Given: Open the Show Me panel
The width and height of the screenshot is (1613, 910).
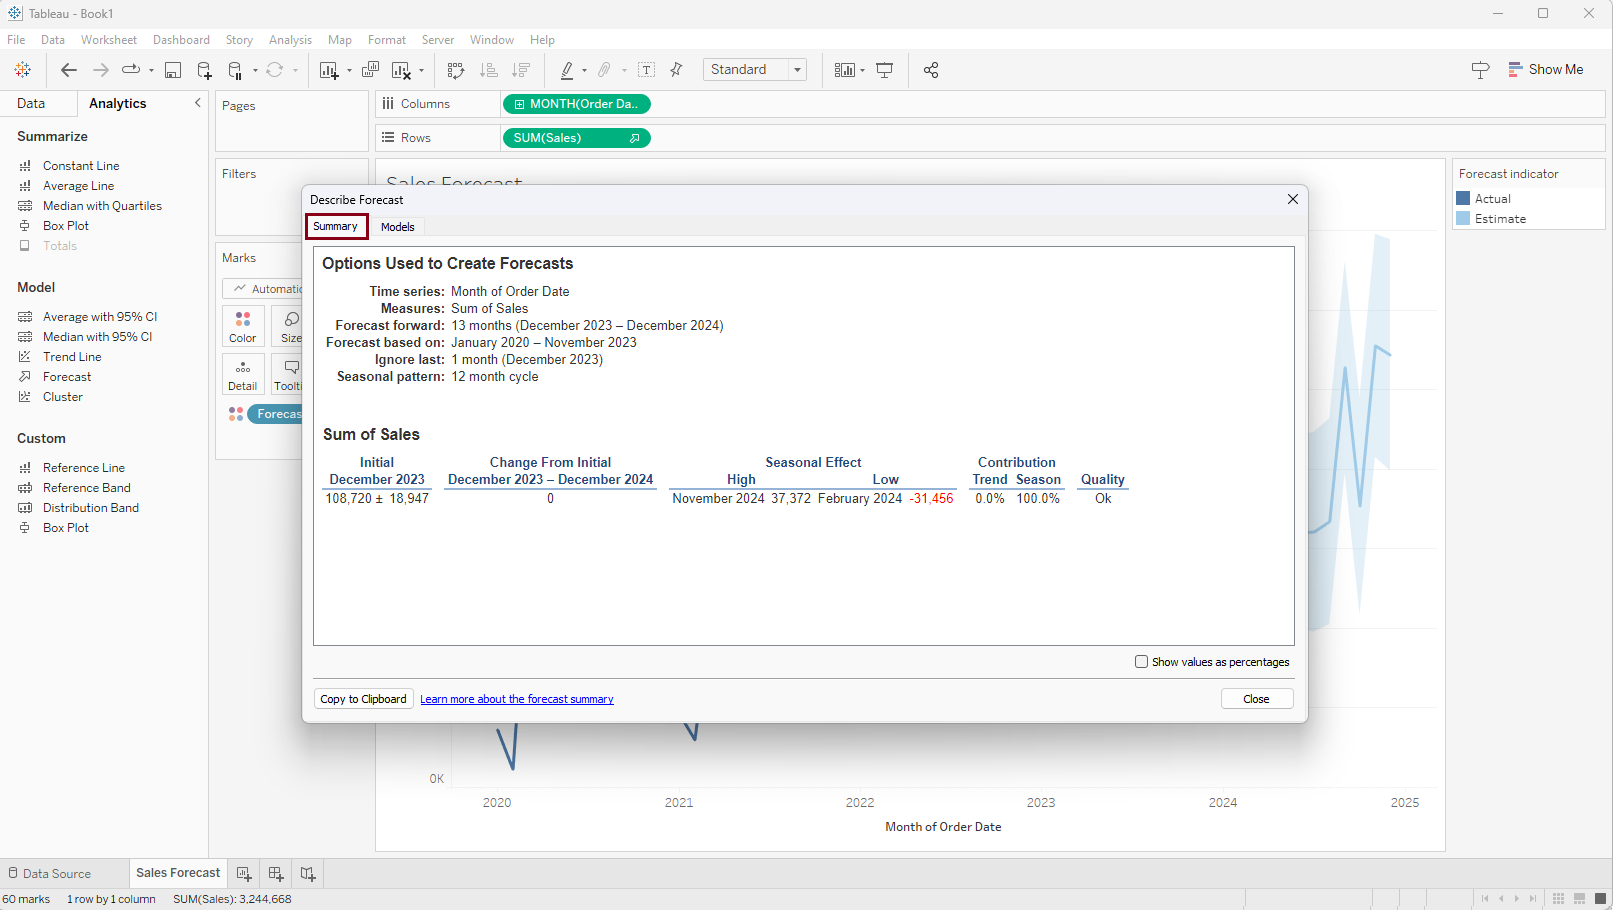Looking at the screenshot, I should click(x=1545, y=70).
